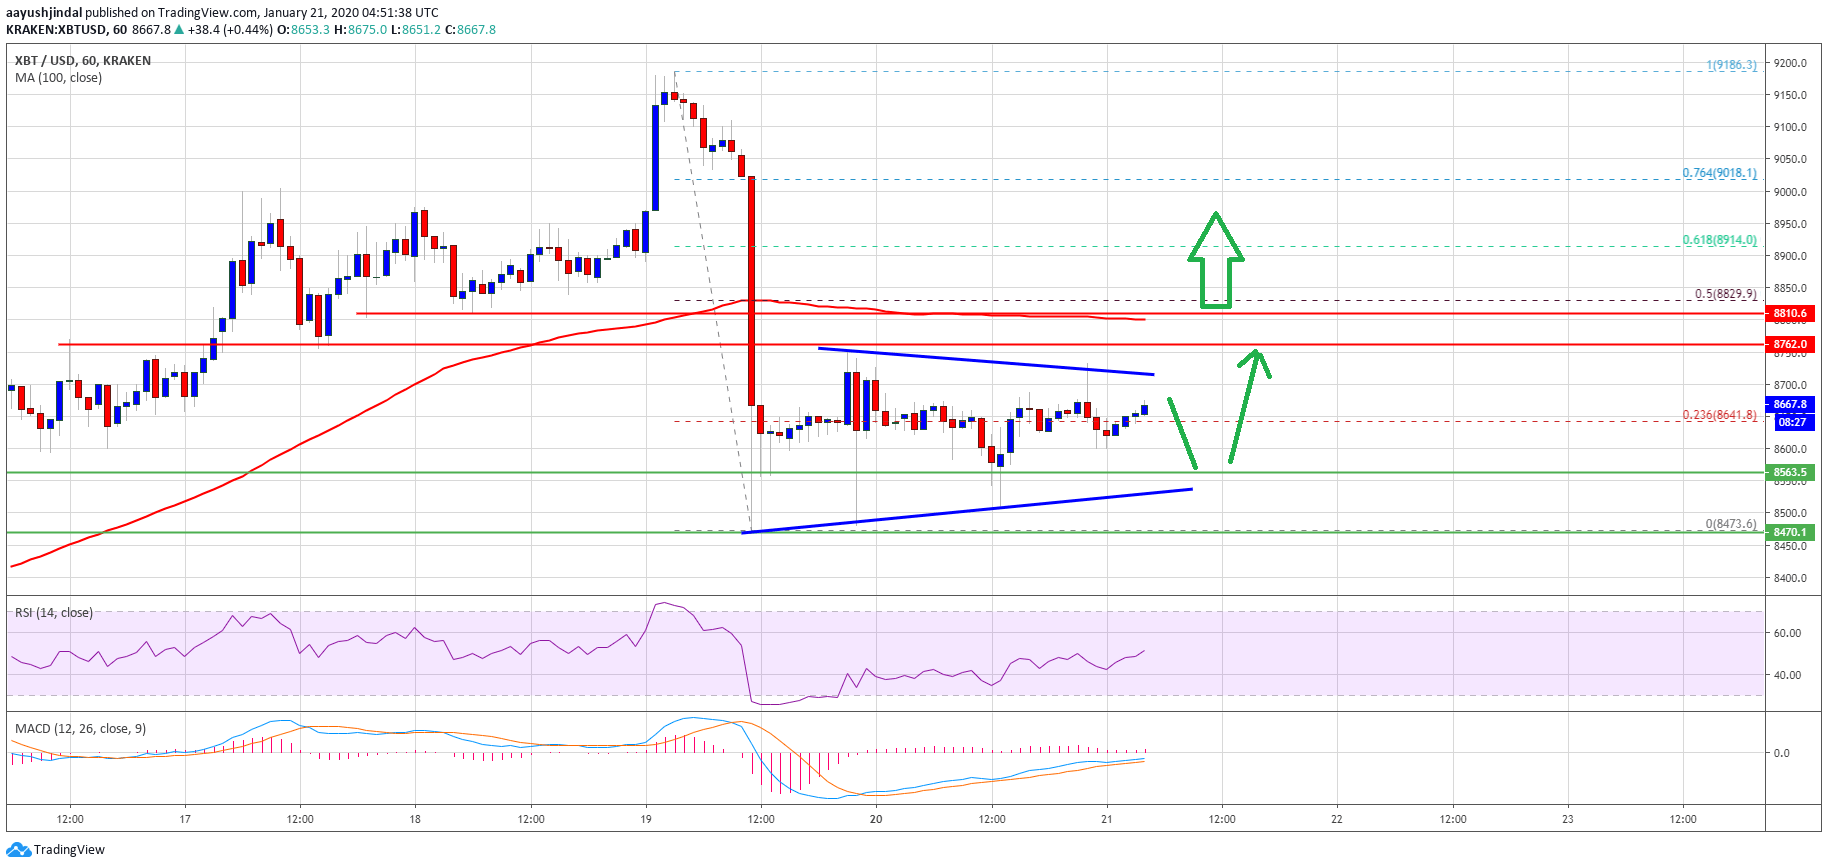Click the C:8667.8 close value
The image size is (1828, 868).
[x=470, y=30]
